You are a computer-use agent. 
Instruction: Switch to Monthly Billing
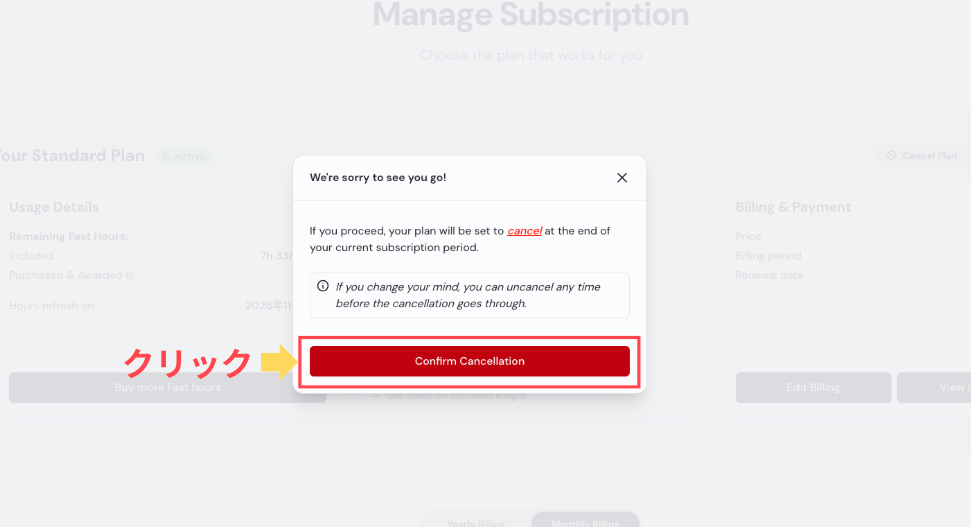point(585,523)
